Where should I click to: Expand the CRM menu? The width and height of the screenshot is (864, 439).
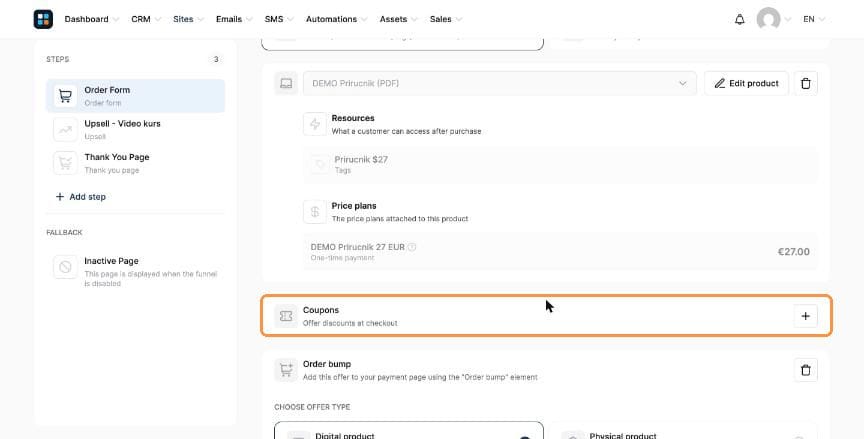point(146,19)
